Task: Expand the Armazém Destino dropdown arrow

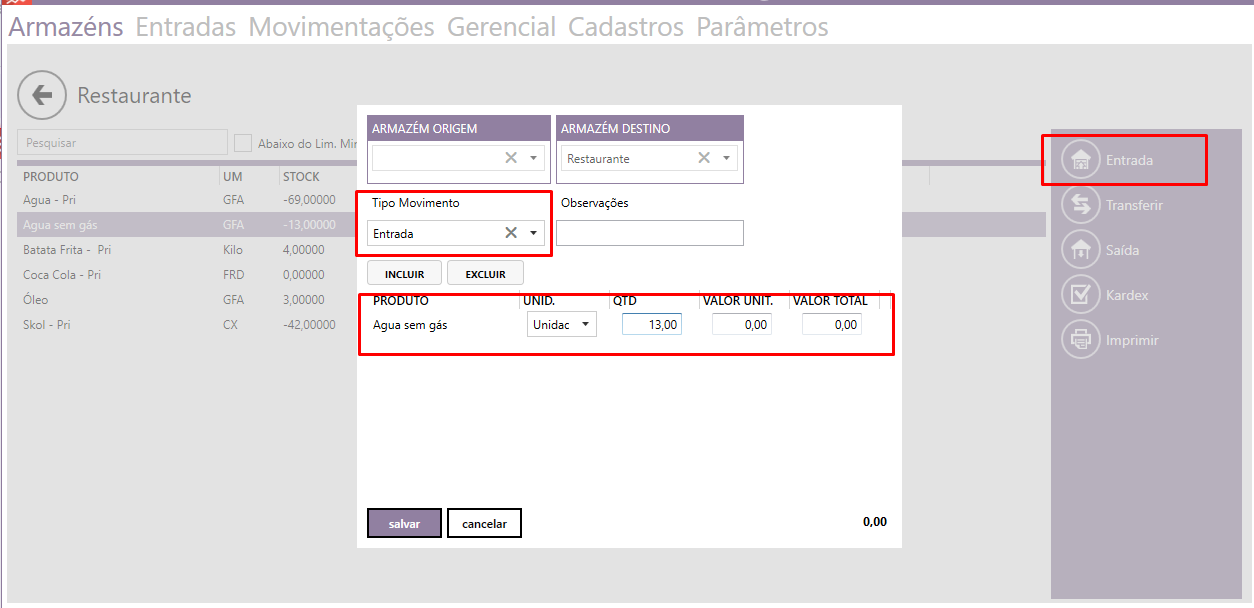Action: (x=727, y=158)
